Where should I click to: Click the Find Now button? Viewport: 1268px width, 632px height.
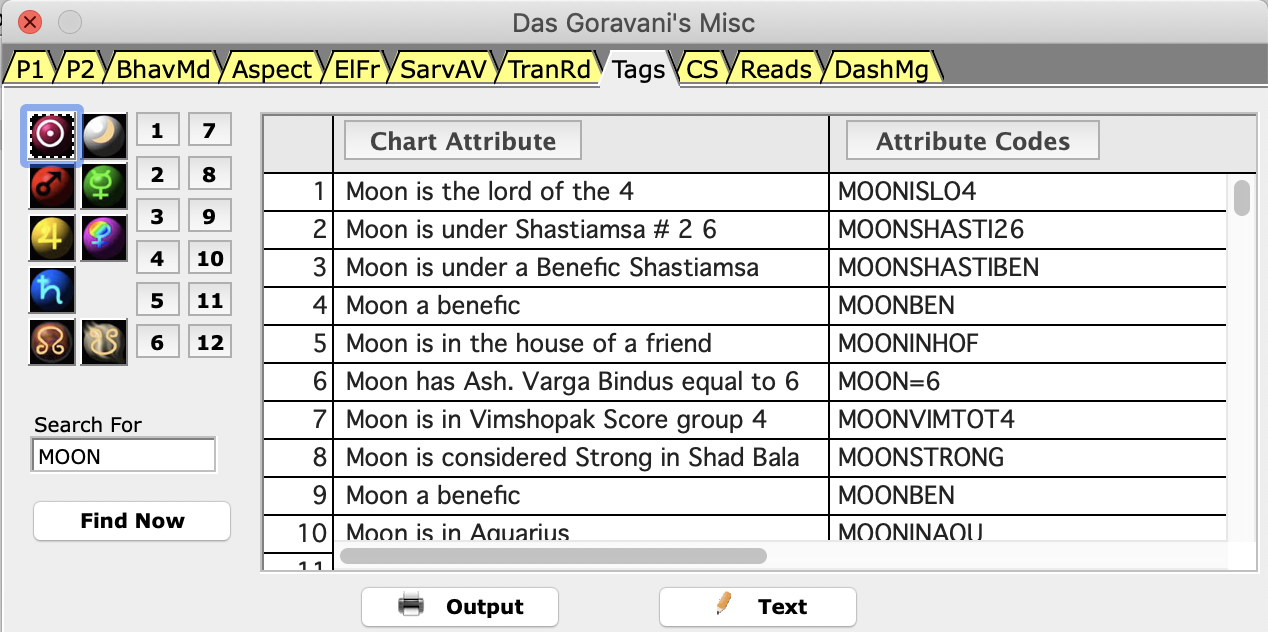pyautogui.click(x=132, y=521)
